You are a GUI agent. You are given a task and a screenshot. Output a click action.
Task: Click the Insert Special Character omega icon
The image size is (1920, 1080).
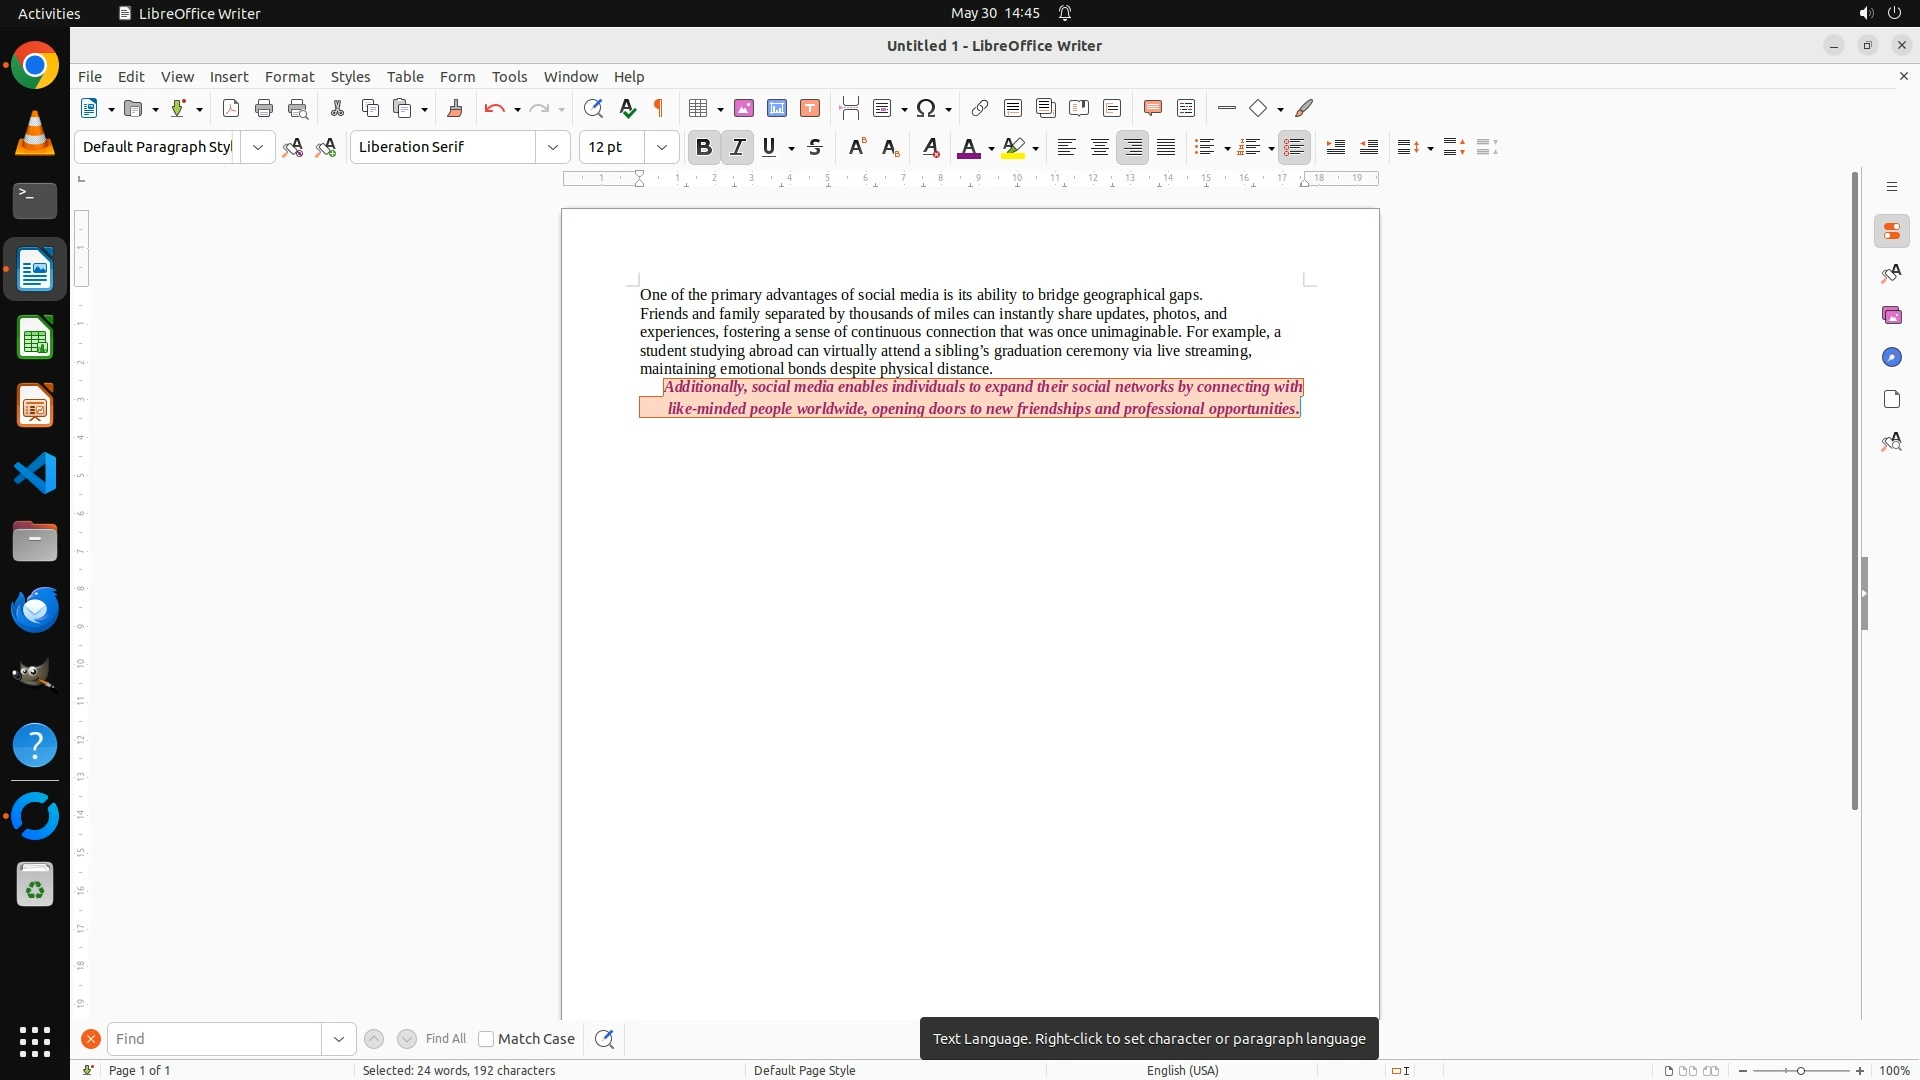coord(926,108)
